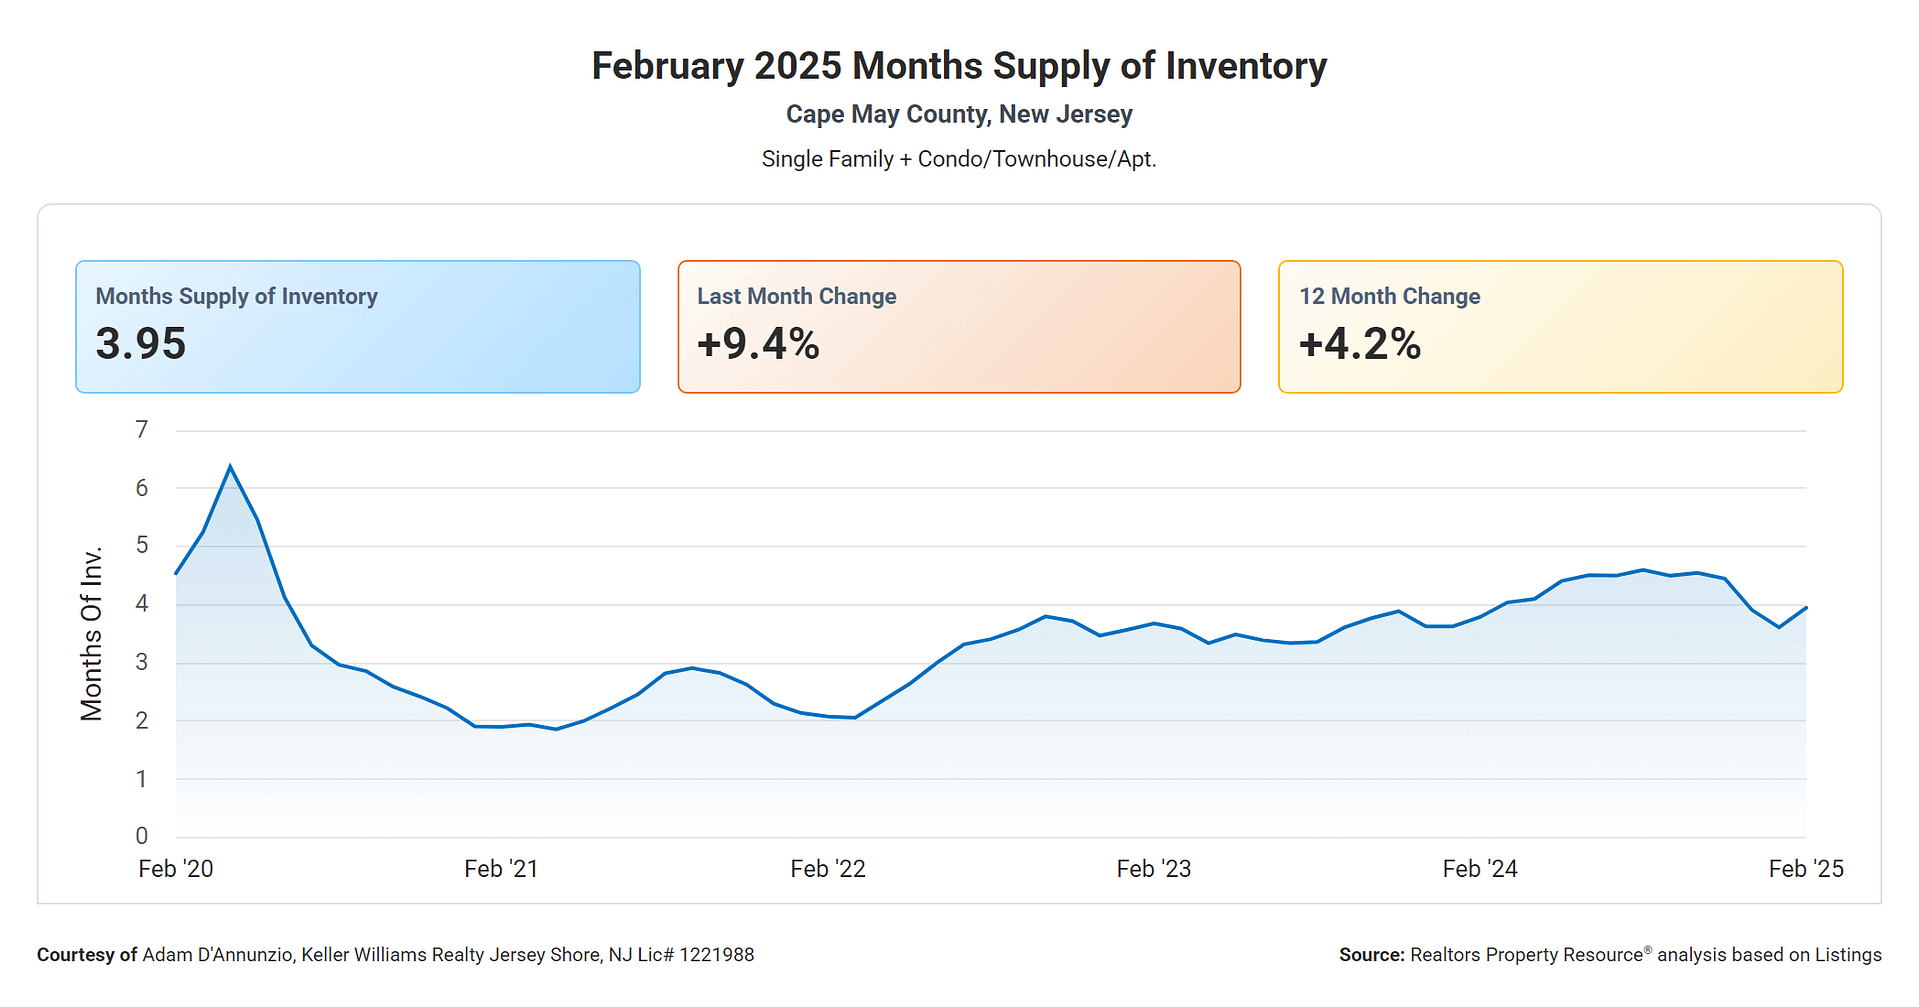Click the +4.2% change value
The image size is (1919, 1007).
(1359, 344)
